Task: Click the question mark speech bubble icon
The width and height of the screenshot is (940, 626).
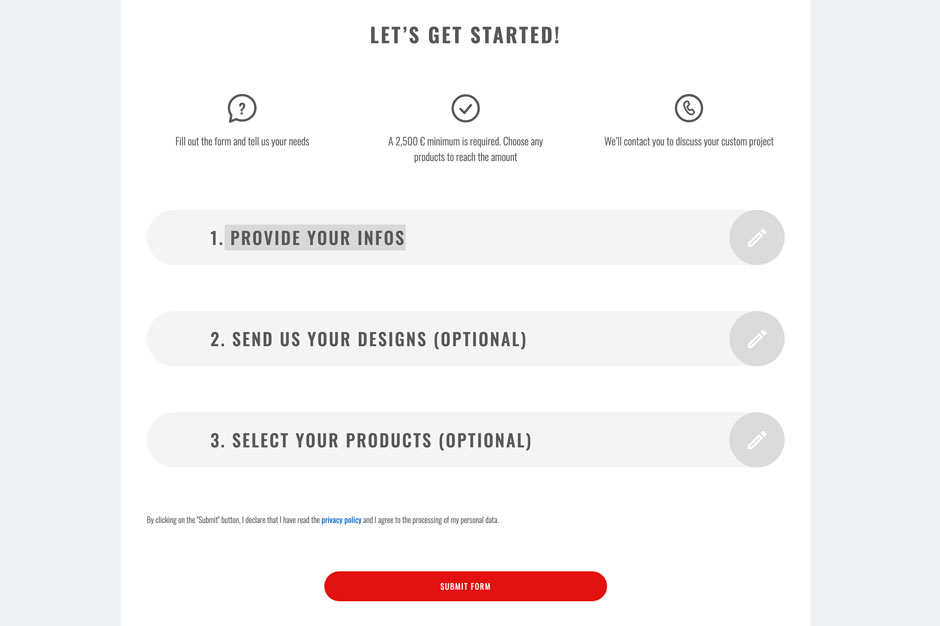Action: [x=242, y=108]
